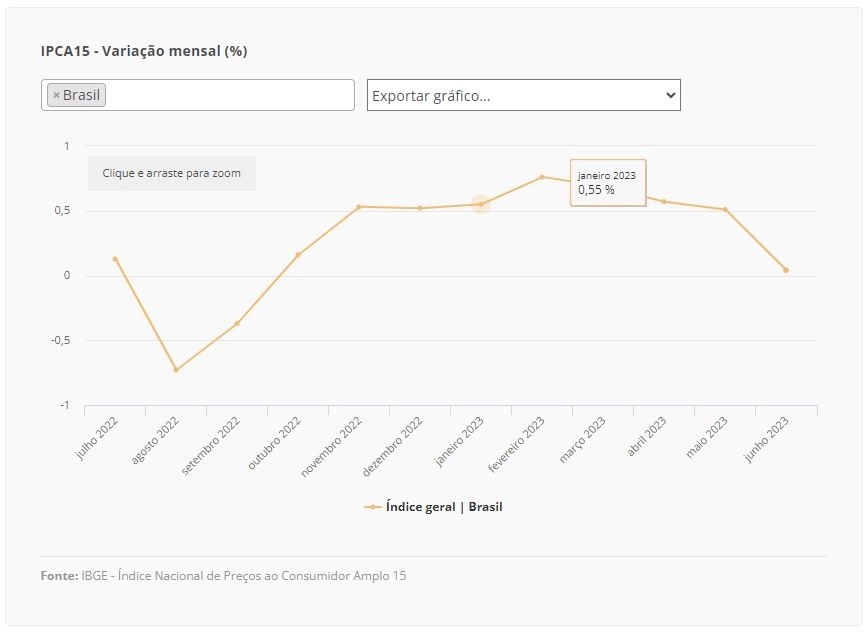
Task: Toggle the Índice geral | Brasil legend series
Action: [x=433, y=507]
